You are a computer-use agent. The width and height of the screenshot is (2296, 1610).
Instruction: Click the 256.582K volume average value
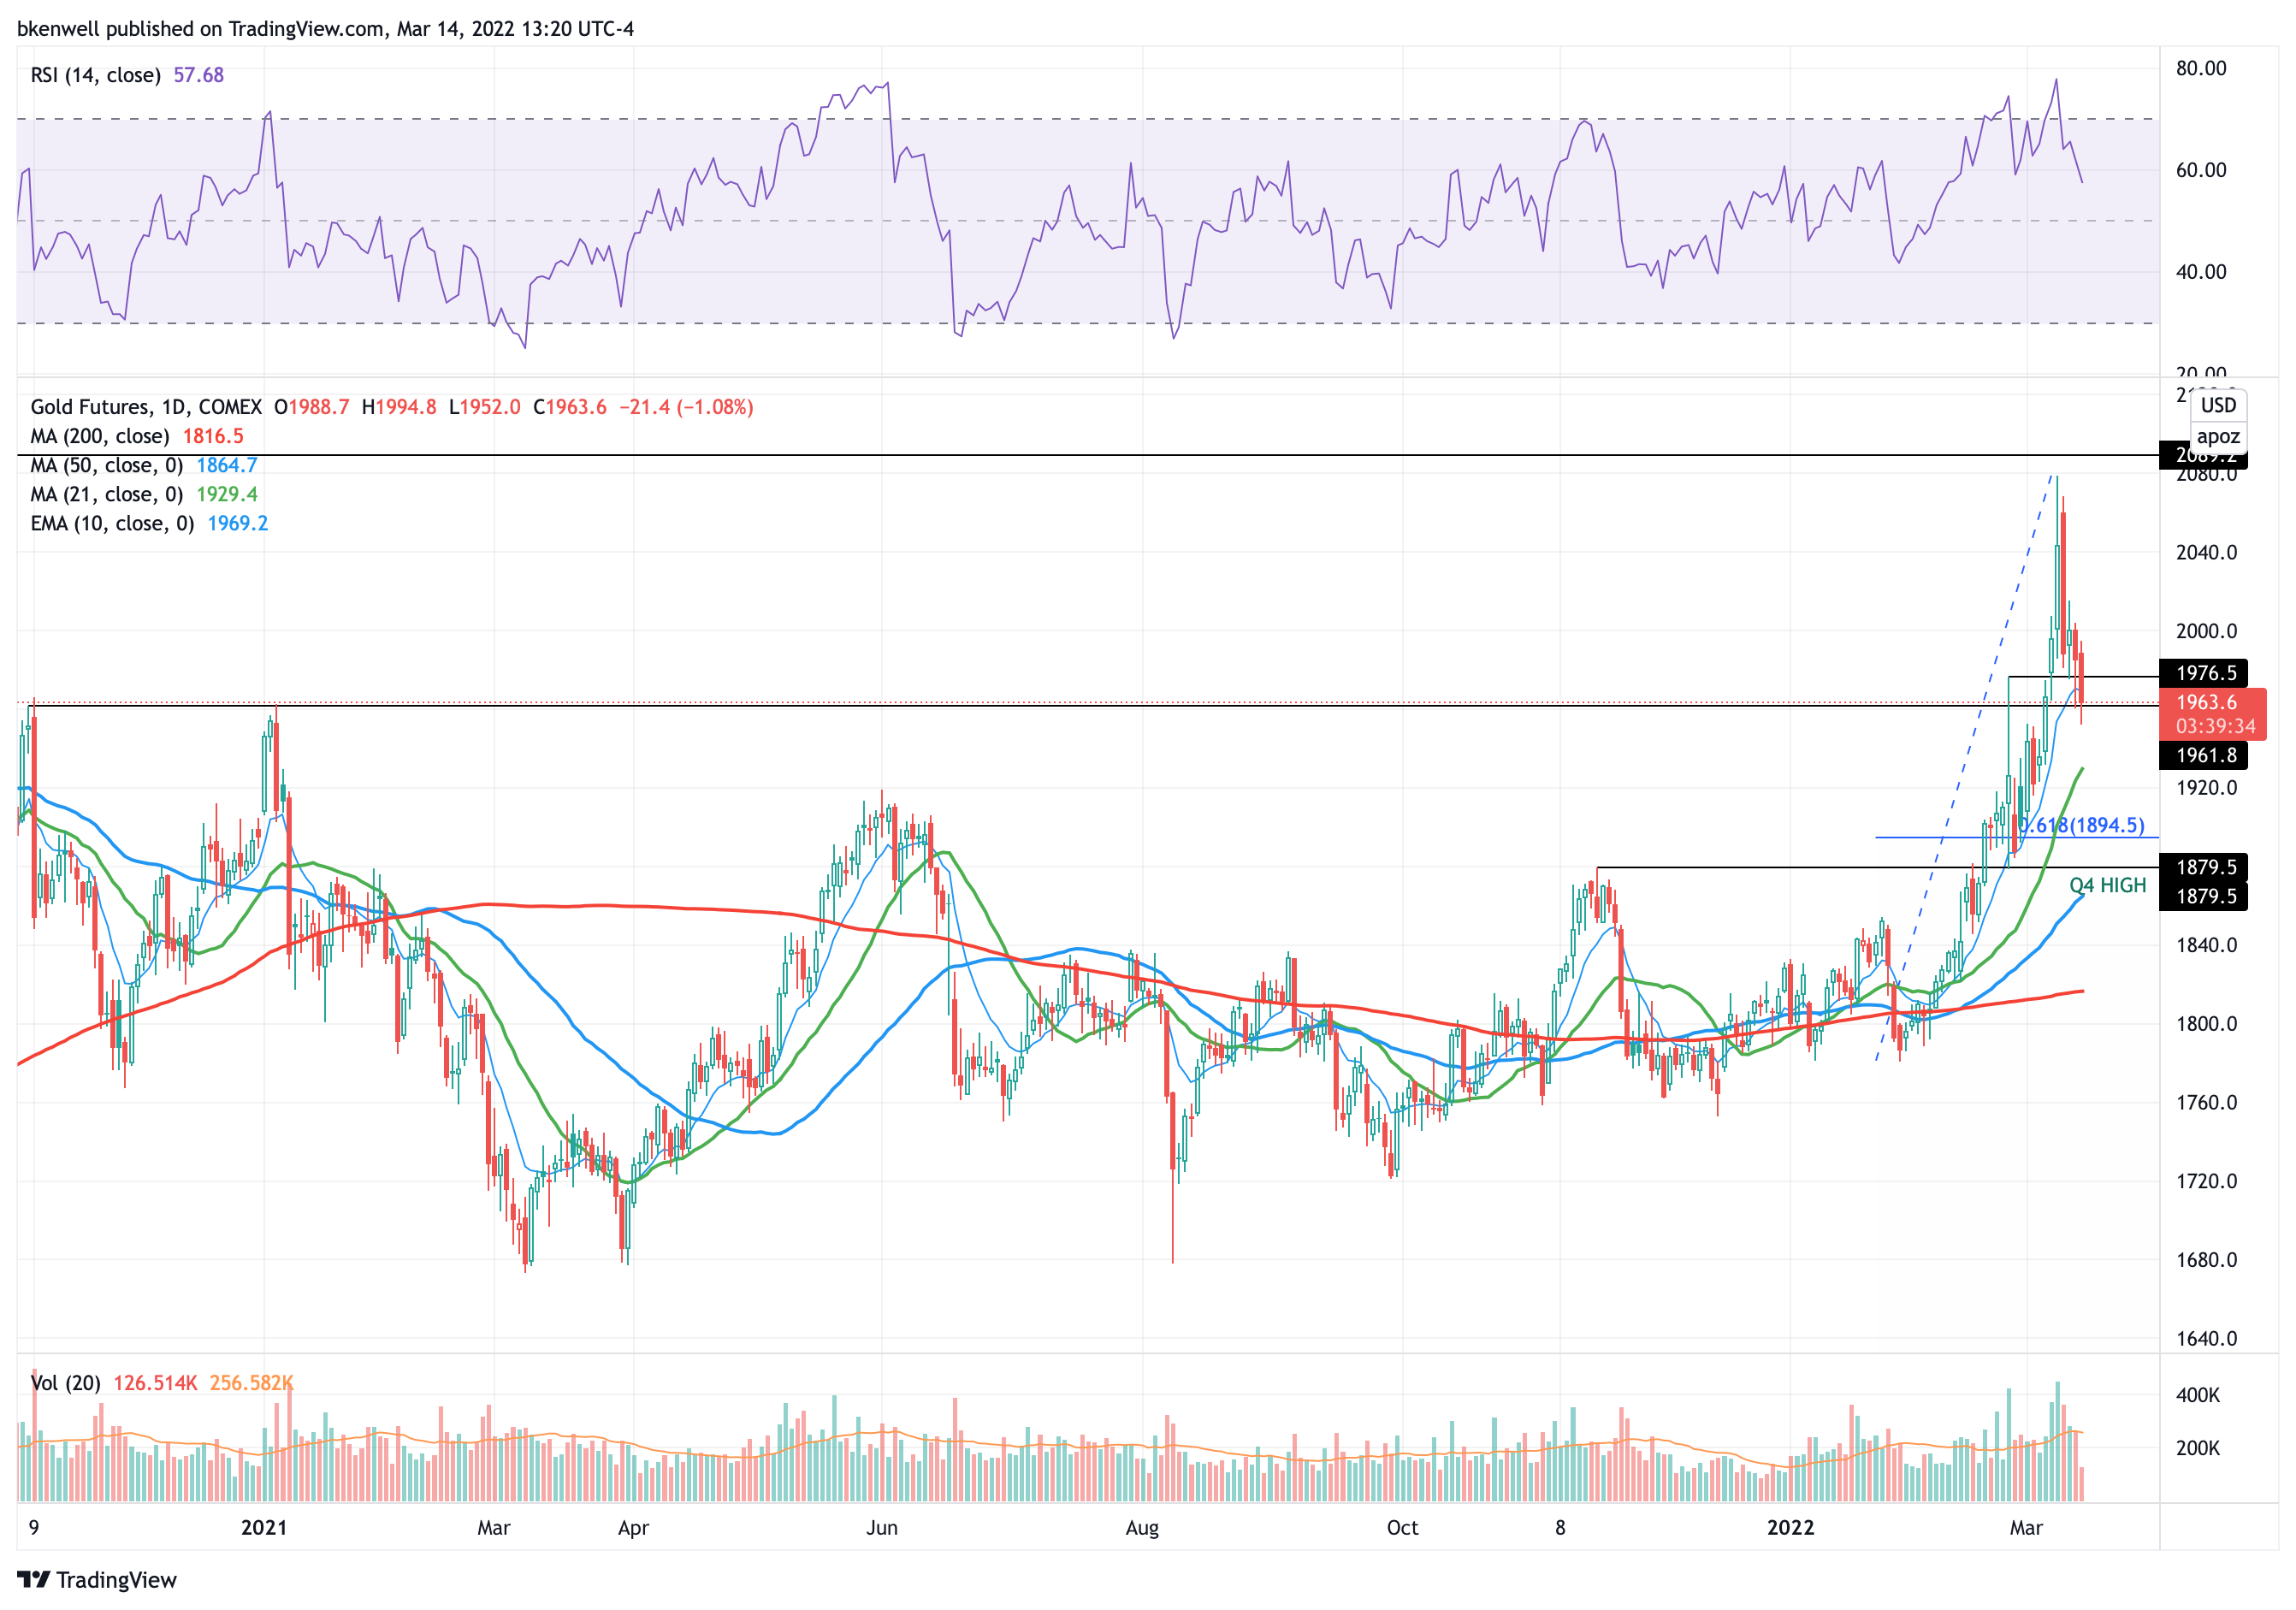pyautogui.click(x=251, y=1382)
